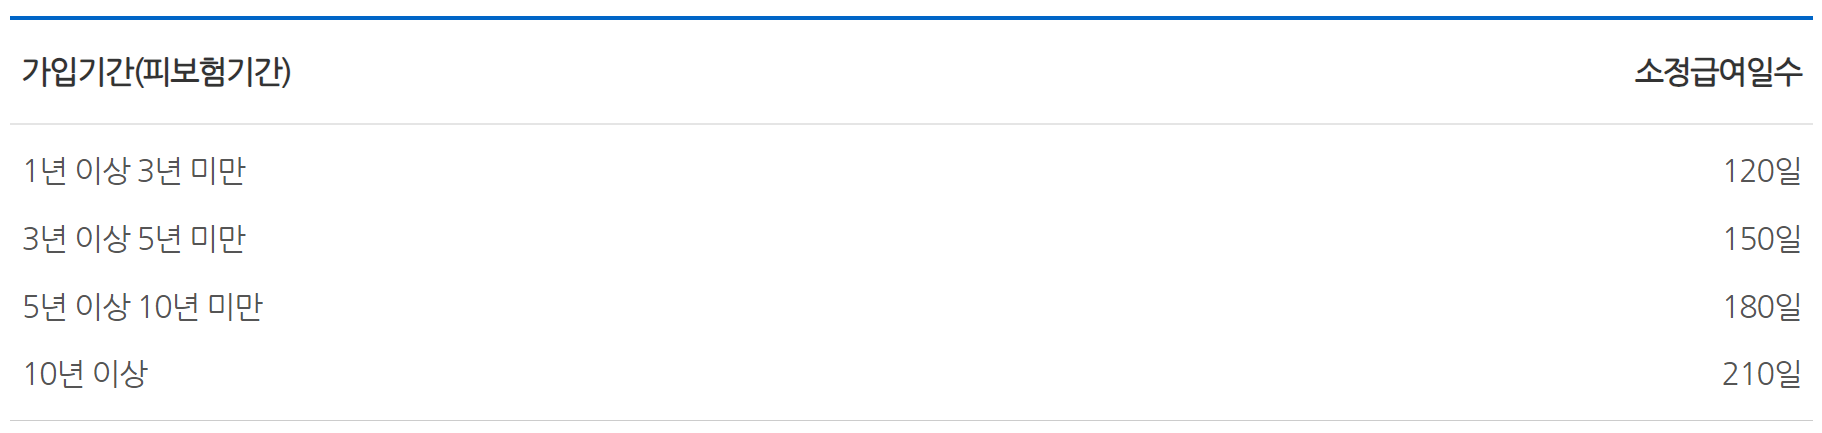Image resolution: width=1822 pixels, height=433 pixels.
Task: Select the 1년 이상 3년 미만 row label
Action: (x=134, y=171)
